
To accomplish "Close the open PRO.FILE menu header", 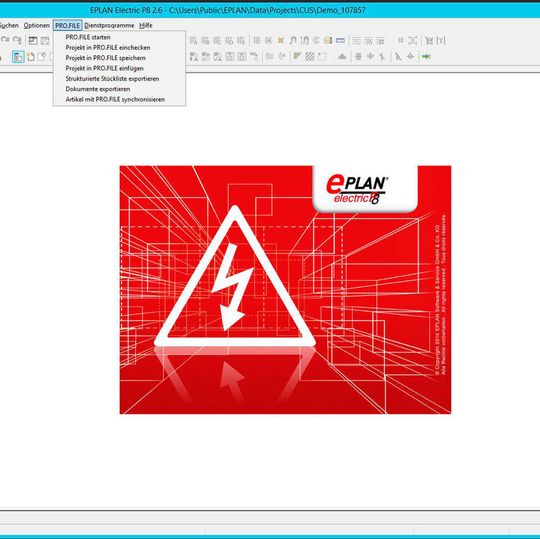I will [x=68, y=25].
